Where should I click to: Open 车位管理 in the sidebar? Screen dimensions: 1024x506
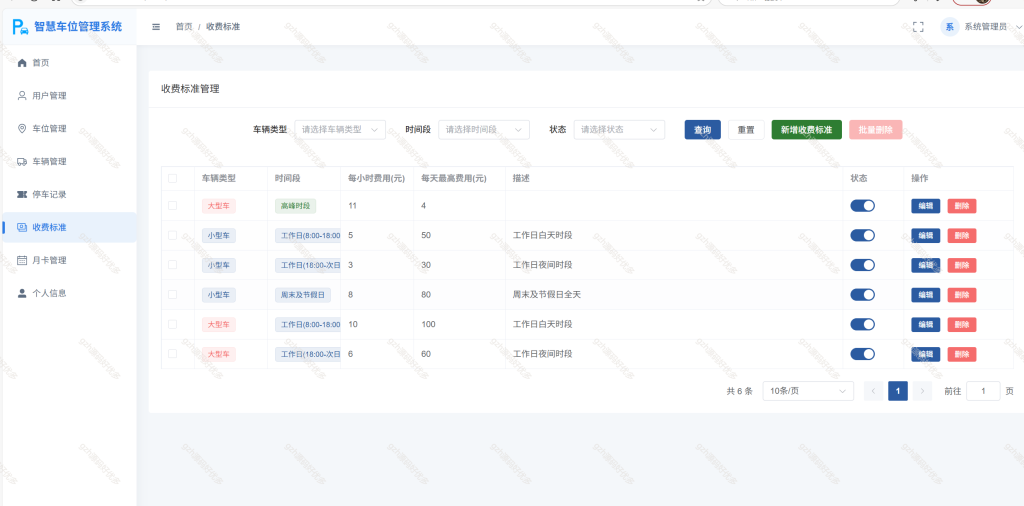pyautogui.click(x=69, y=129)
